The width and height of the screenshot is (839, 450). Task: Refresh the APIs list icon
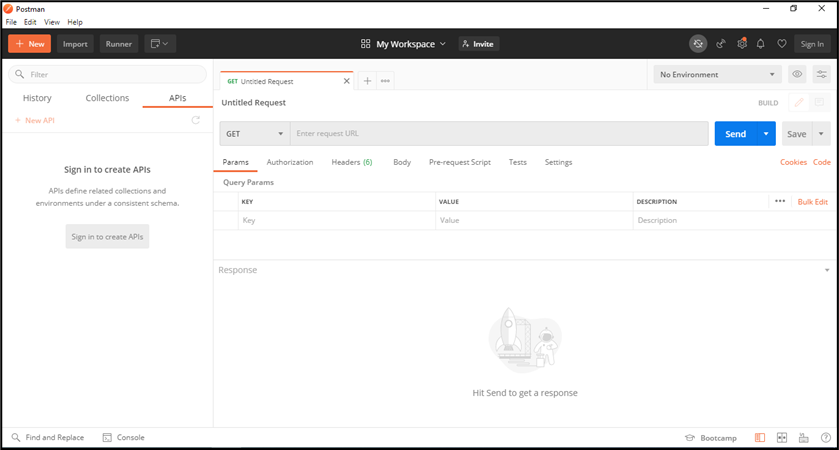pyautogui.click(x=196, y=120)
